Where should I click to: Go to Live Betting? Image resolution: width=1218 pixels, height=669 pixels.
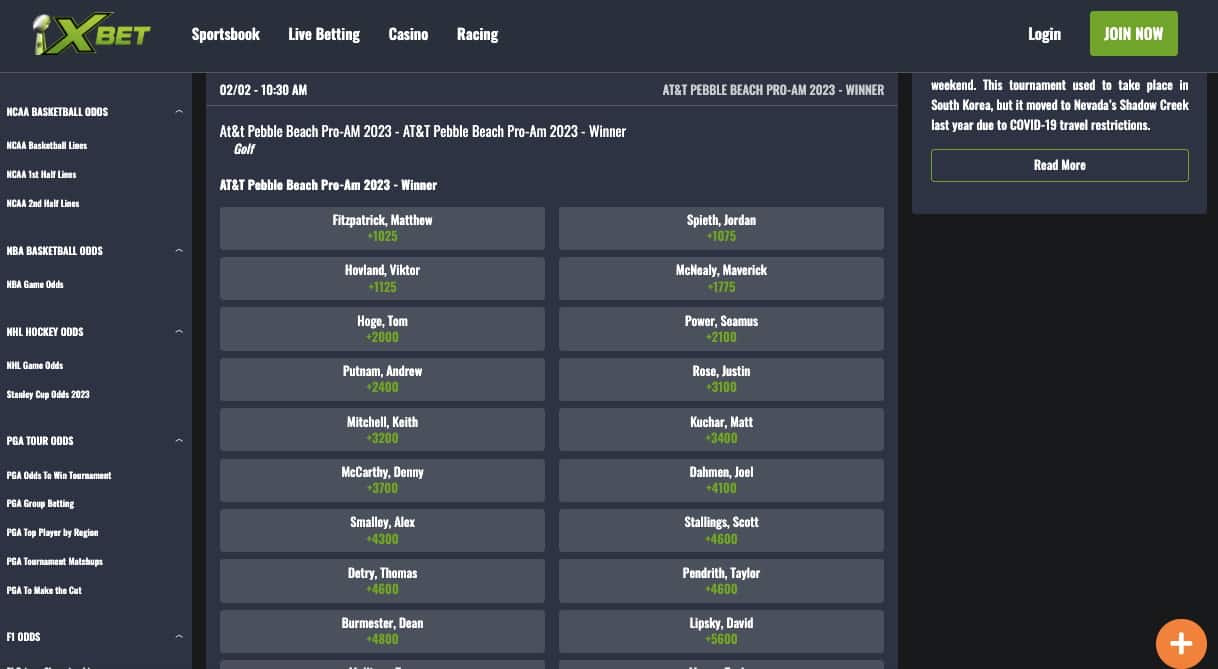pyautogui.click(x=324, y=34)
